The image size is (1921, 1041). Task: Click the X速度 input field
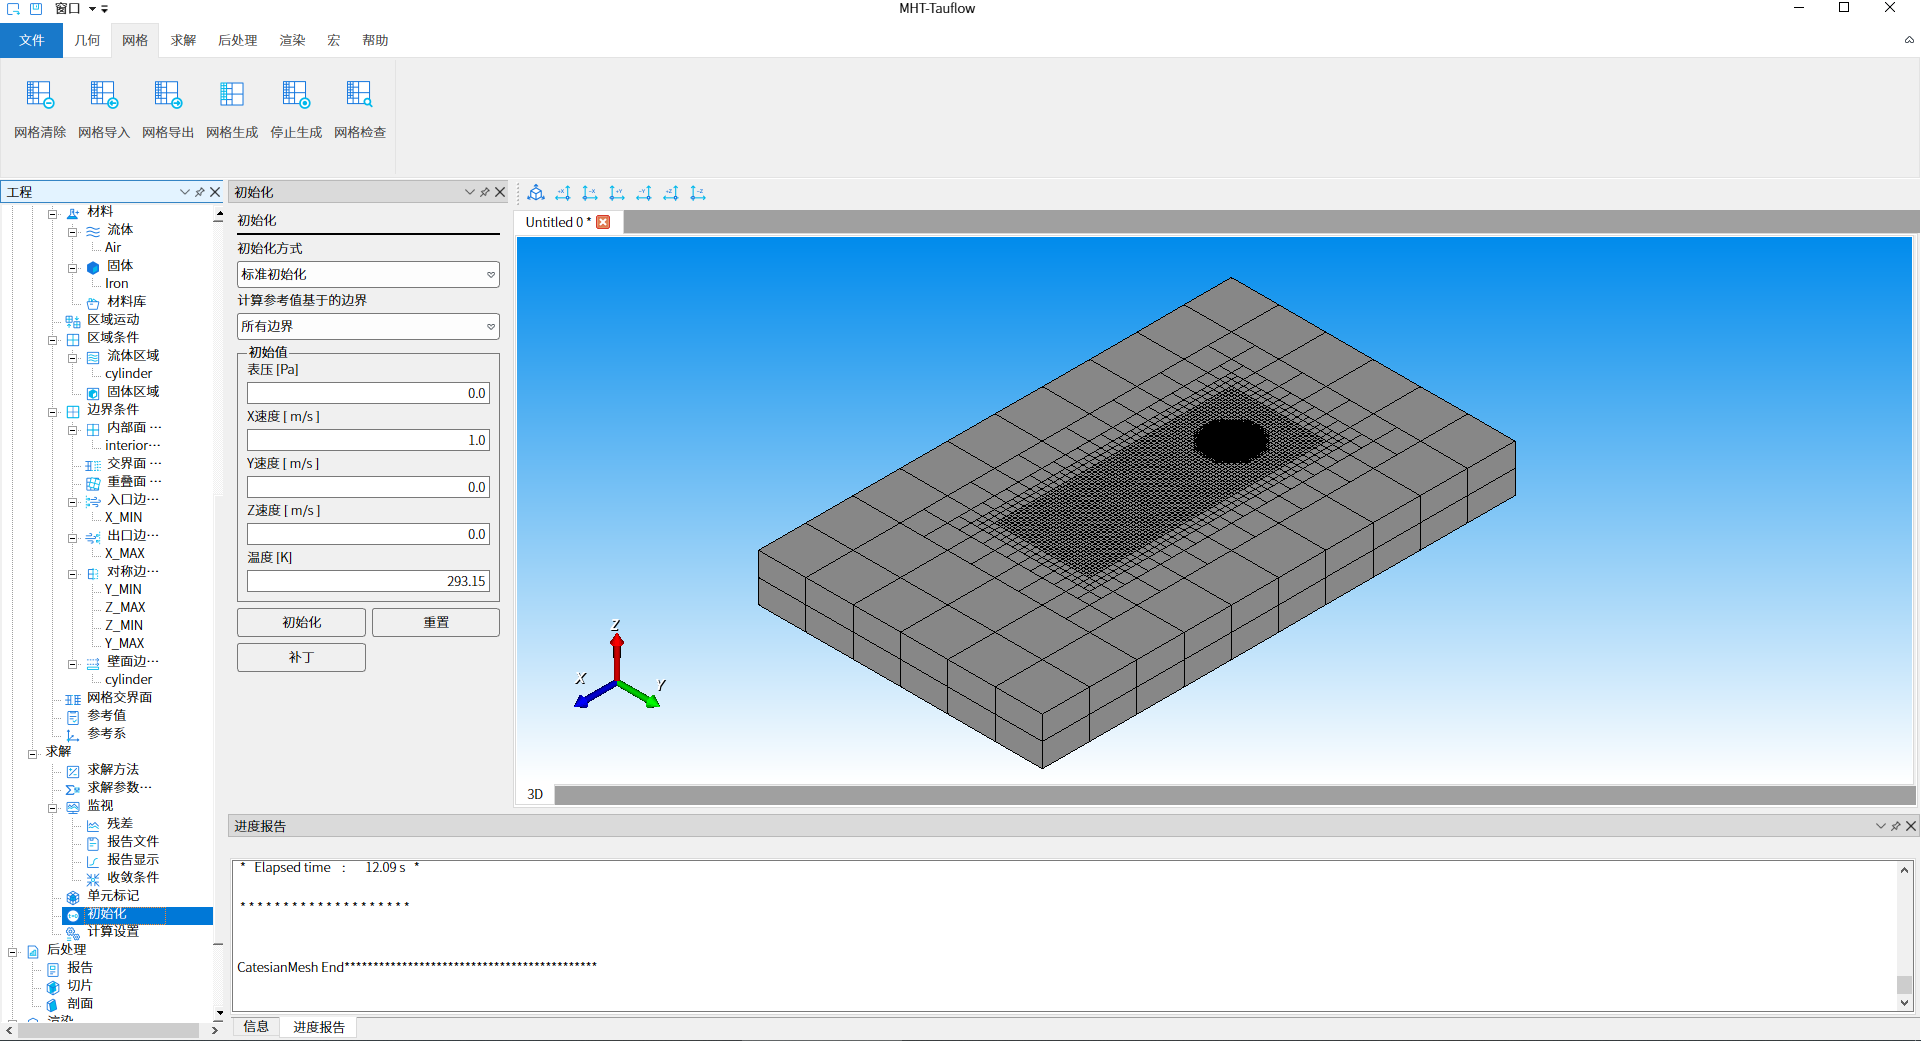tap(368, 440)
